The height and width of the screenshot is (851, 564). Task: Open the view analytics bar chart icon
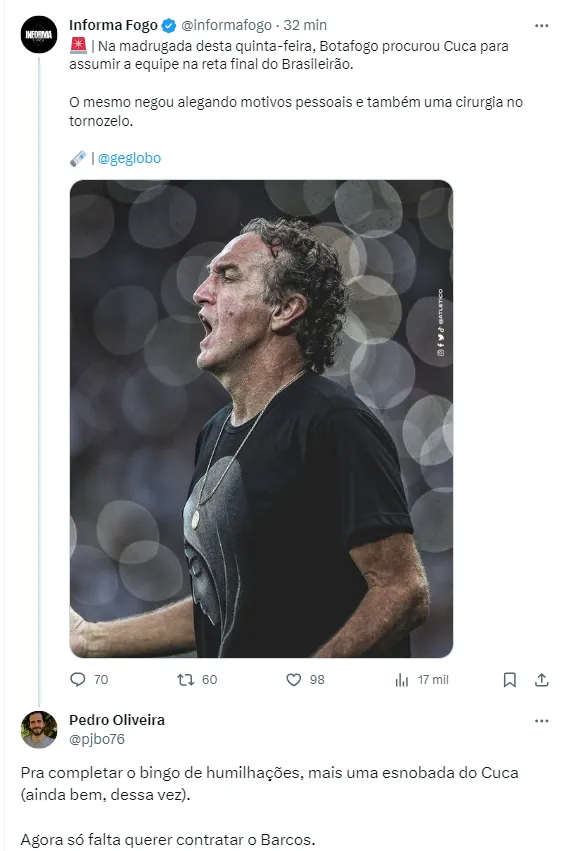(x=402, y=679)
